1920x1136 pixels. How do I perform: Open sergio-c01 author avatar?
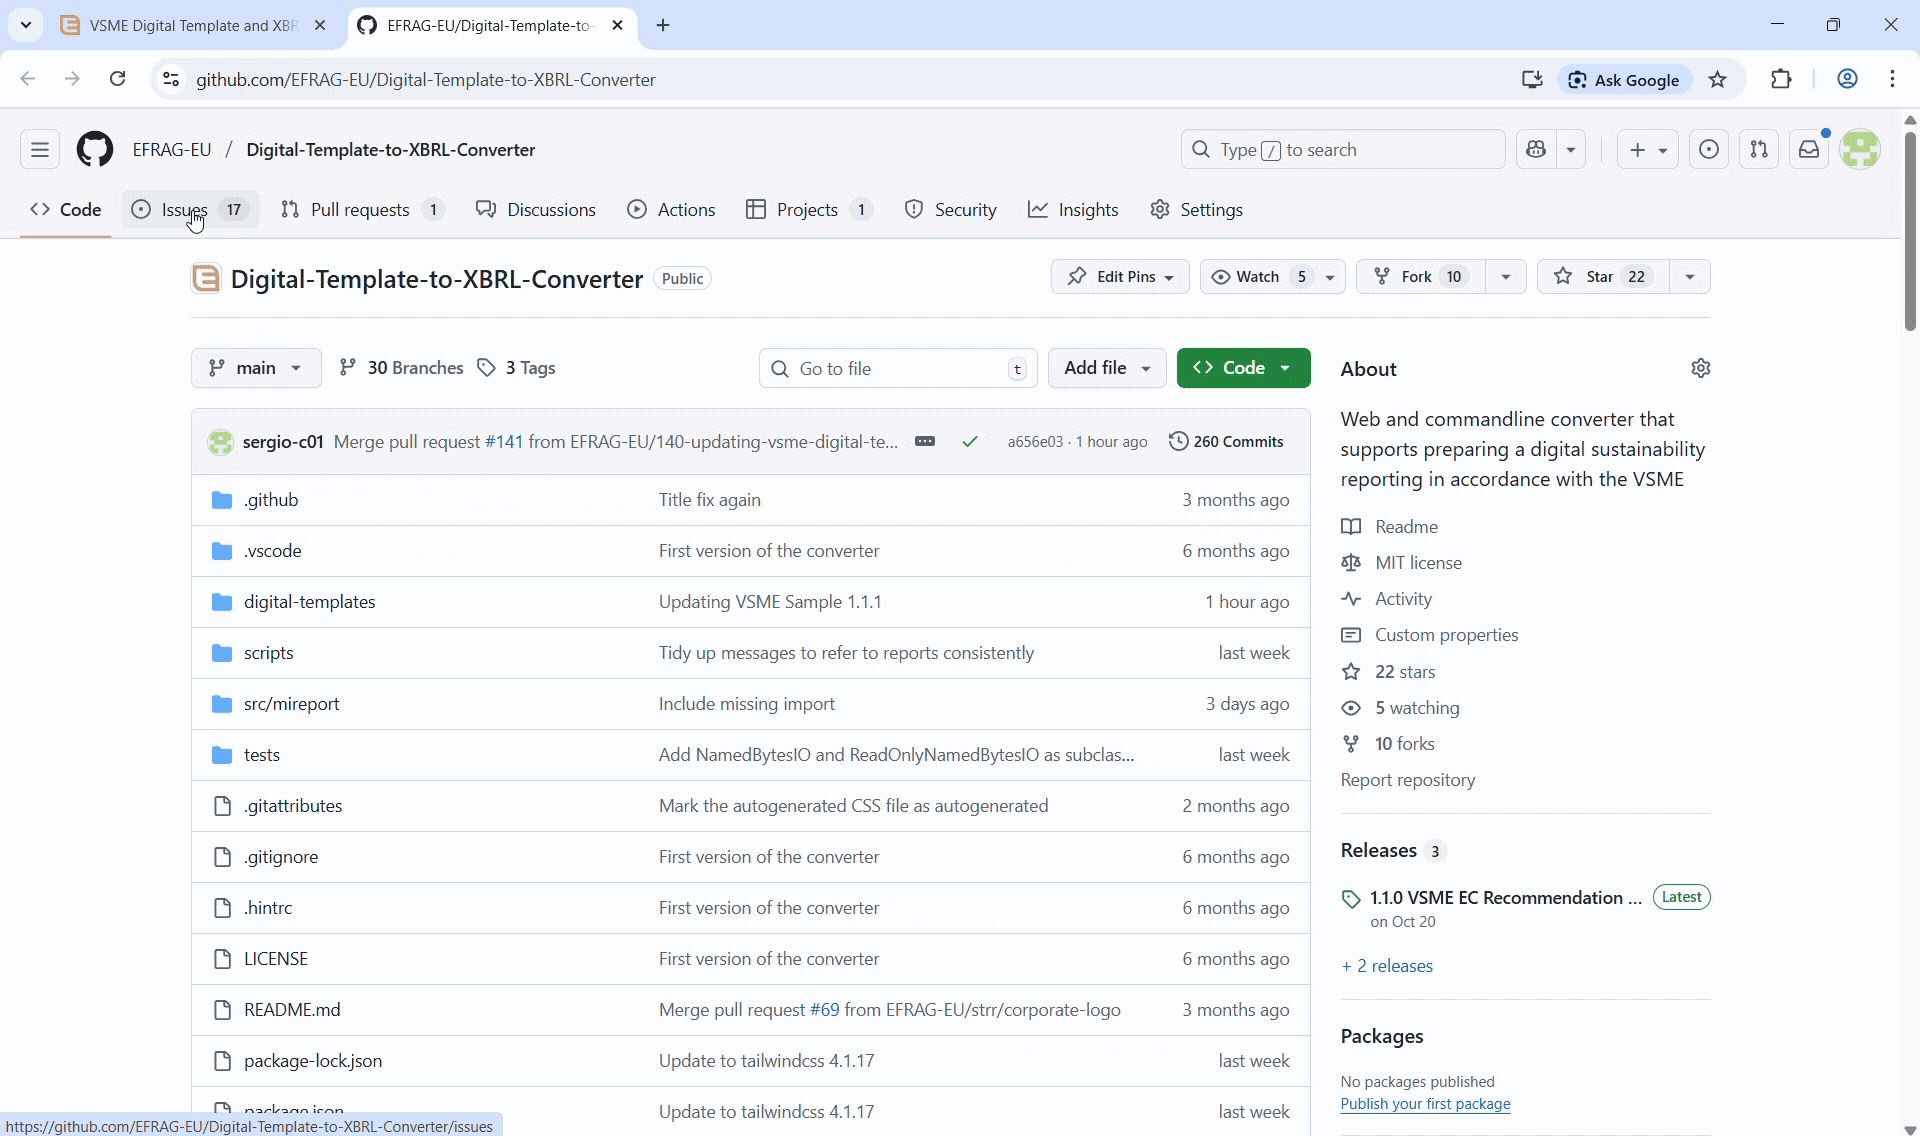pos(220,442)
